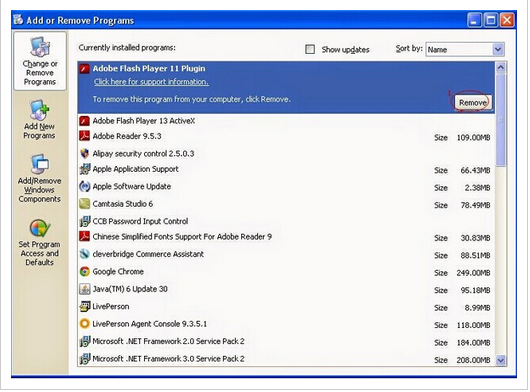Viewport: 530px width, 392px height.
Task: Click the Alipay security control shield icon
Action: coord(85,154)
